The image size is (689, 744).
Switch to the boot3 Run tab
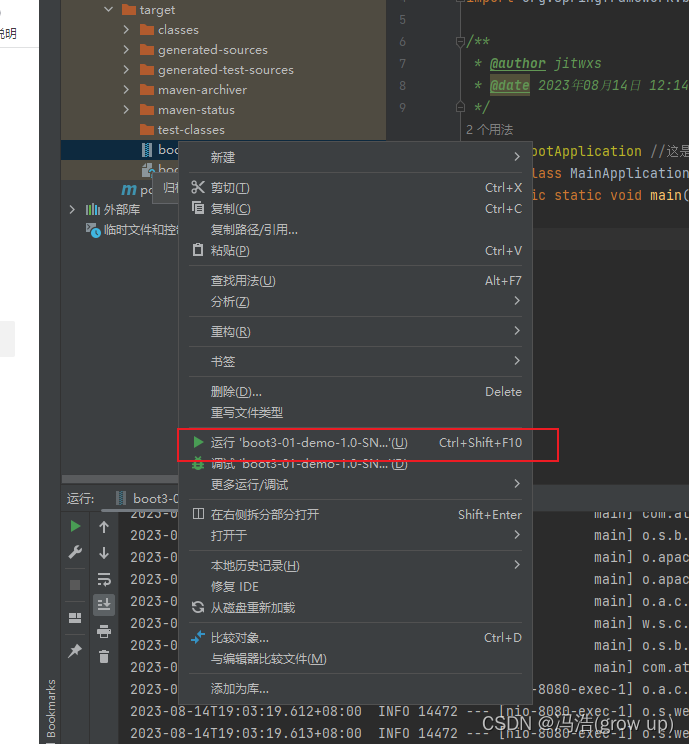point(147,499)
